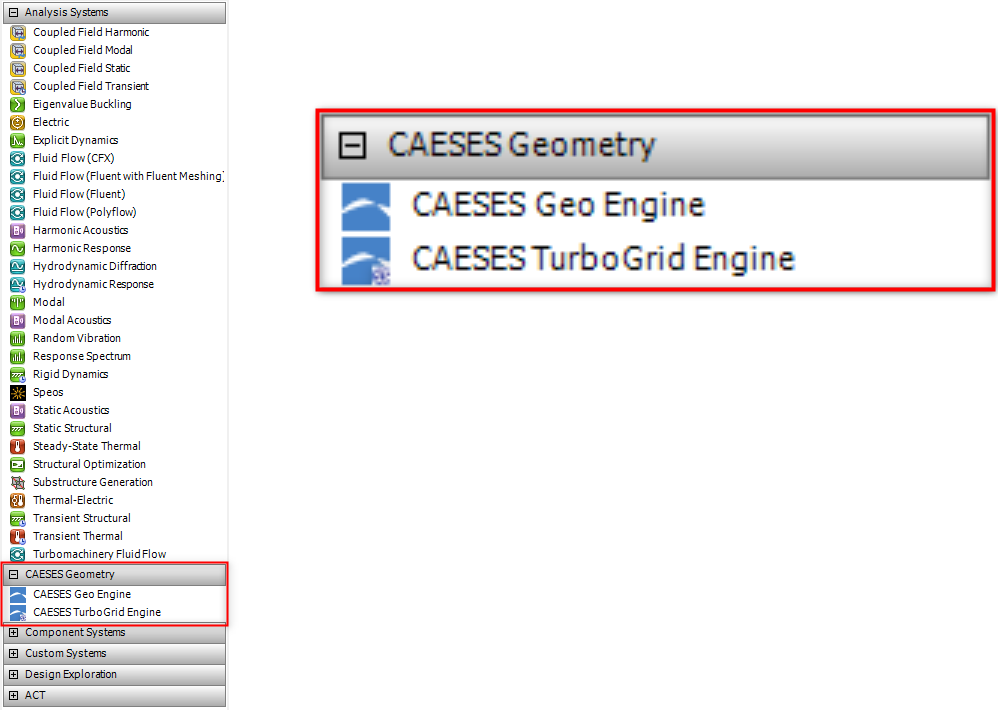Viewport: 998px width, 710px height.
Task: Click the Harmonic Acoustics icon
Action: click(x=18, y=230)
